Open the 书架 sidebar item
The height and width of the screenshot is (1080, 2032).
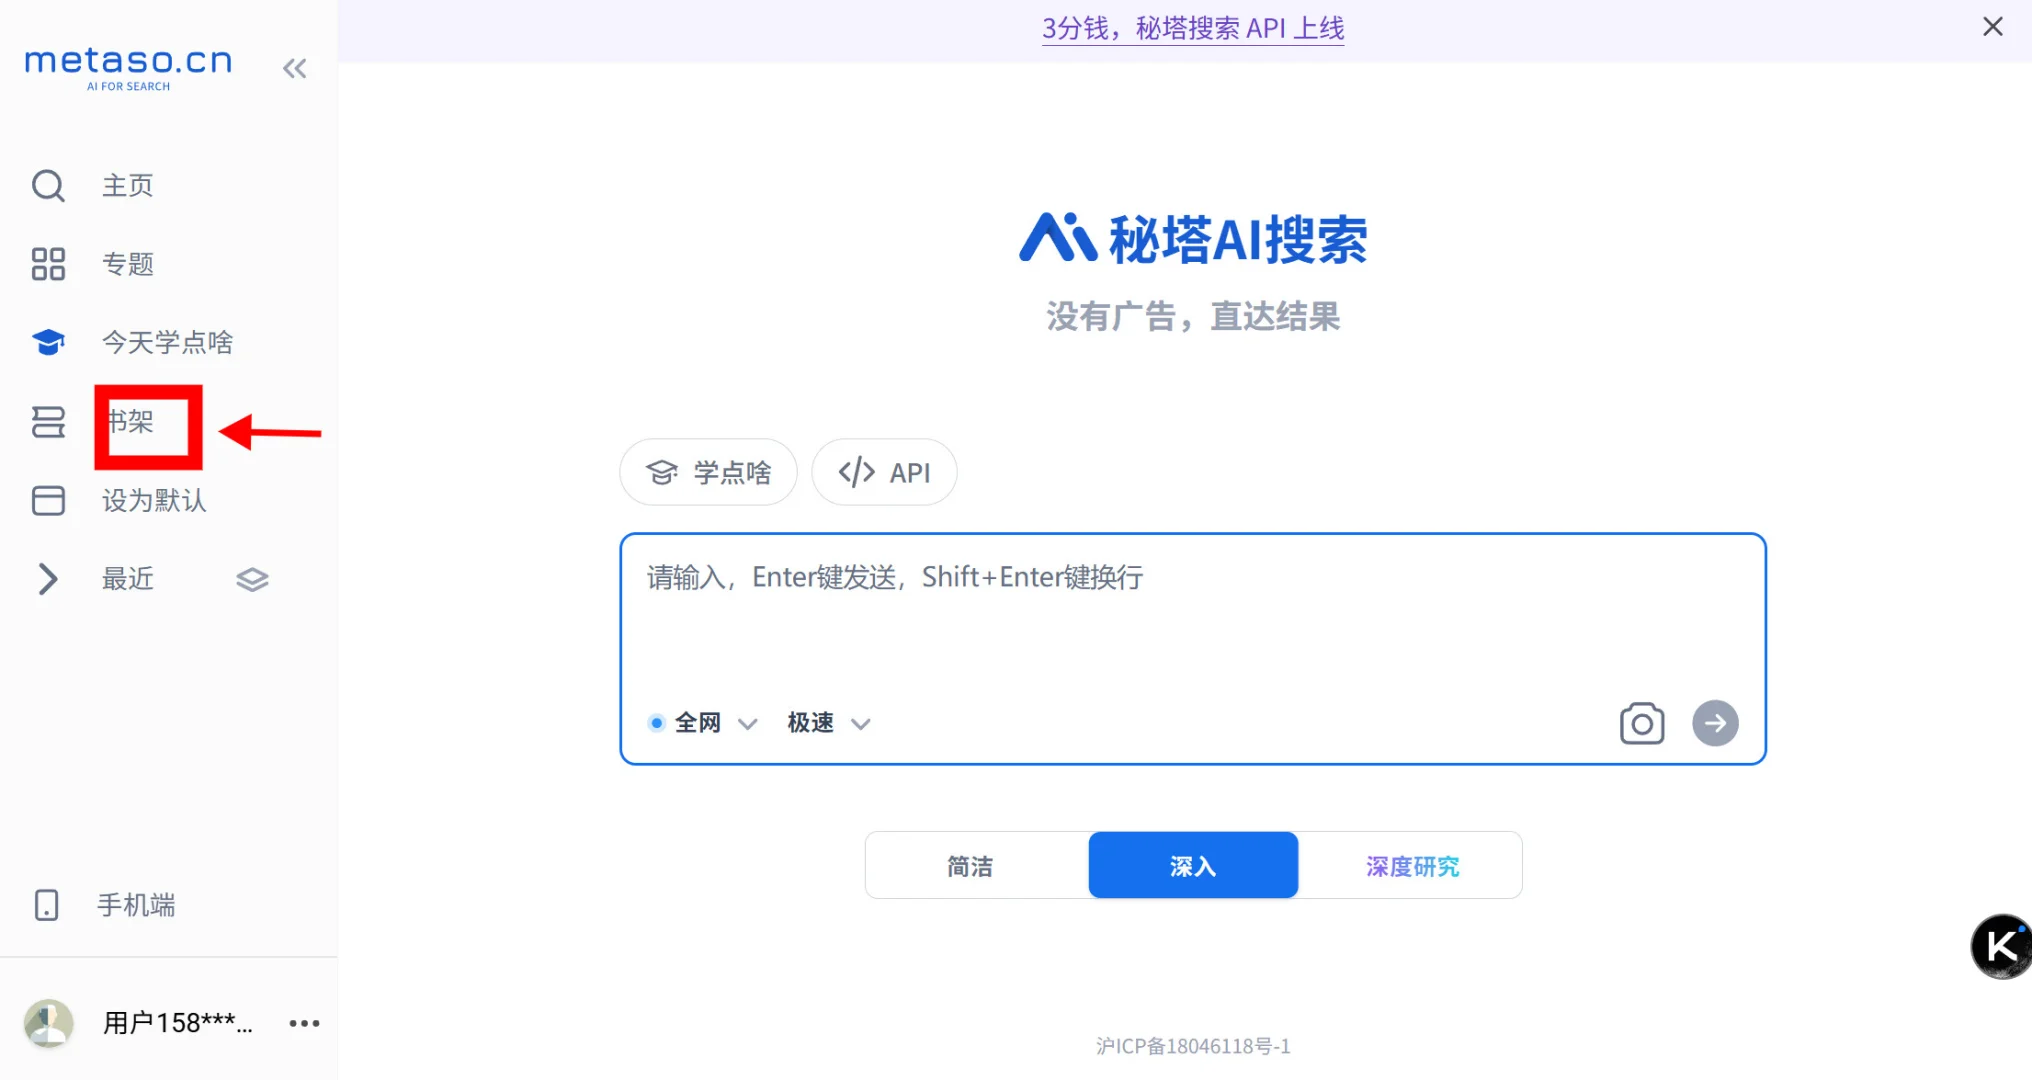click(130, 422)
